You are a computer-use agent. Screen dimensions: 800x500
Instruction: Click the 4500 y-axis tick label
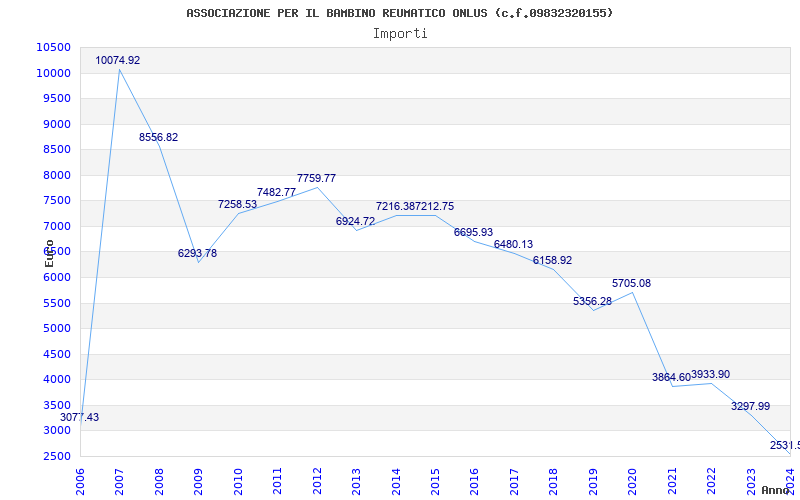click(57, 354)
